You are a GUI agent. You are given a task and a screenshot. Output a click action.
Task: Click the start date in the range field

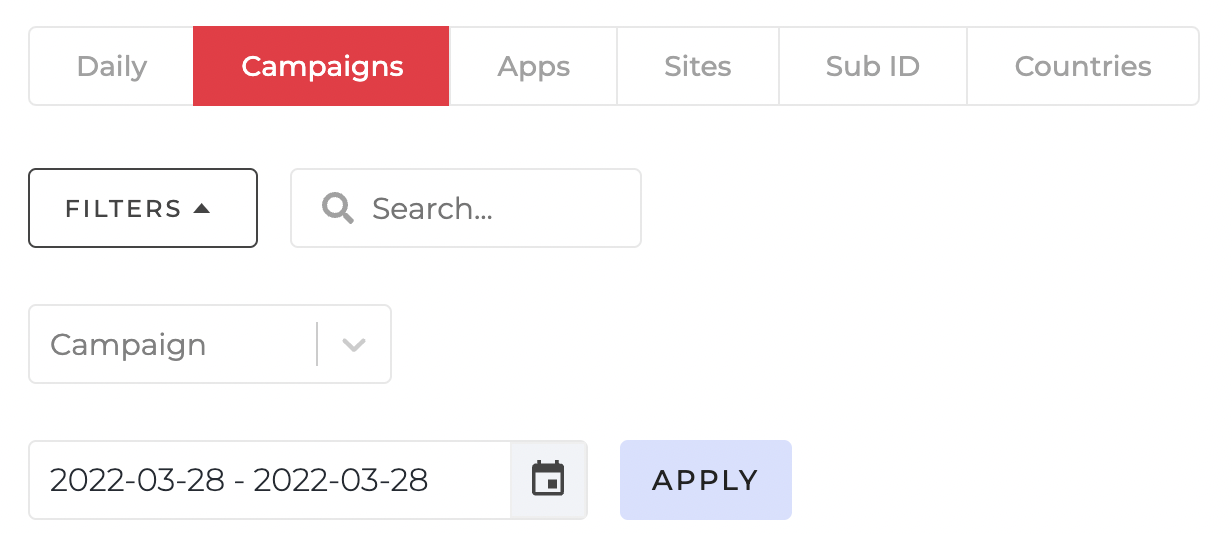[137, 481]
